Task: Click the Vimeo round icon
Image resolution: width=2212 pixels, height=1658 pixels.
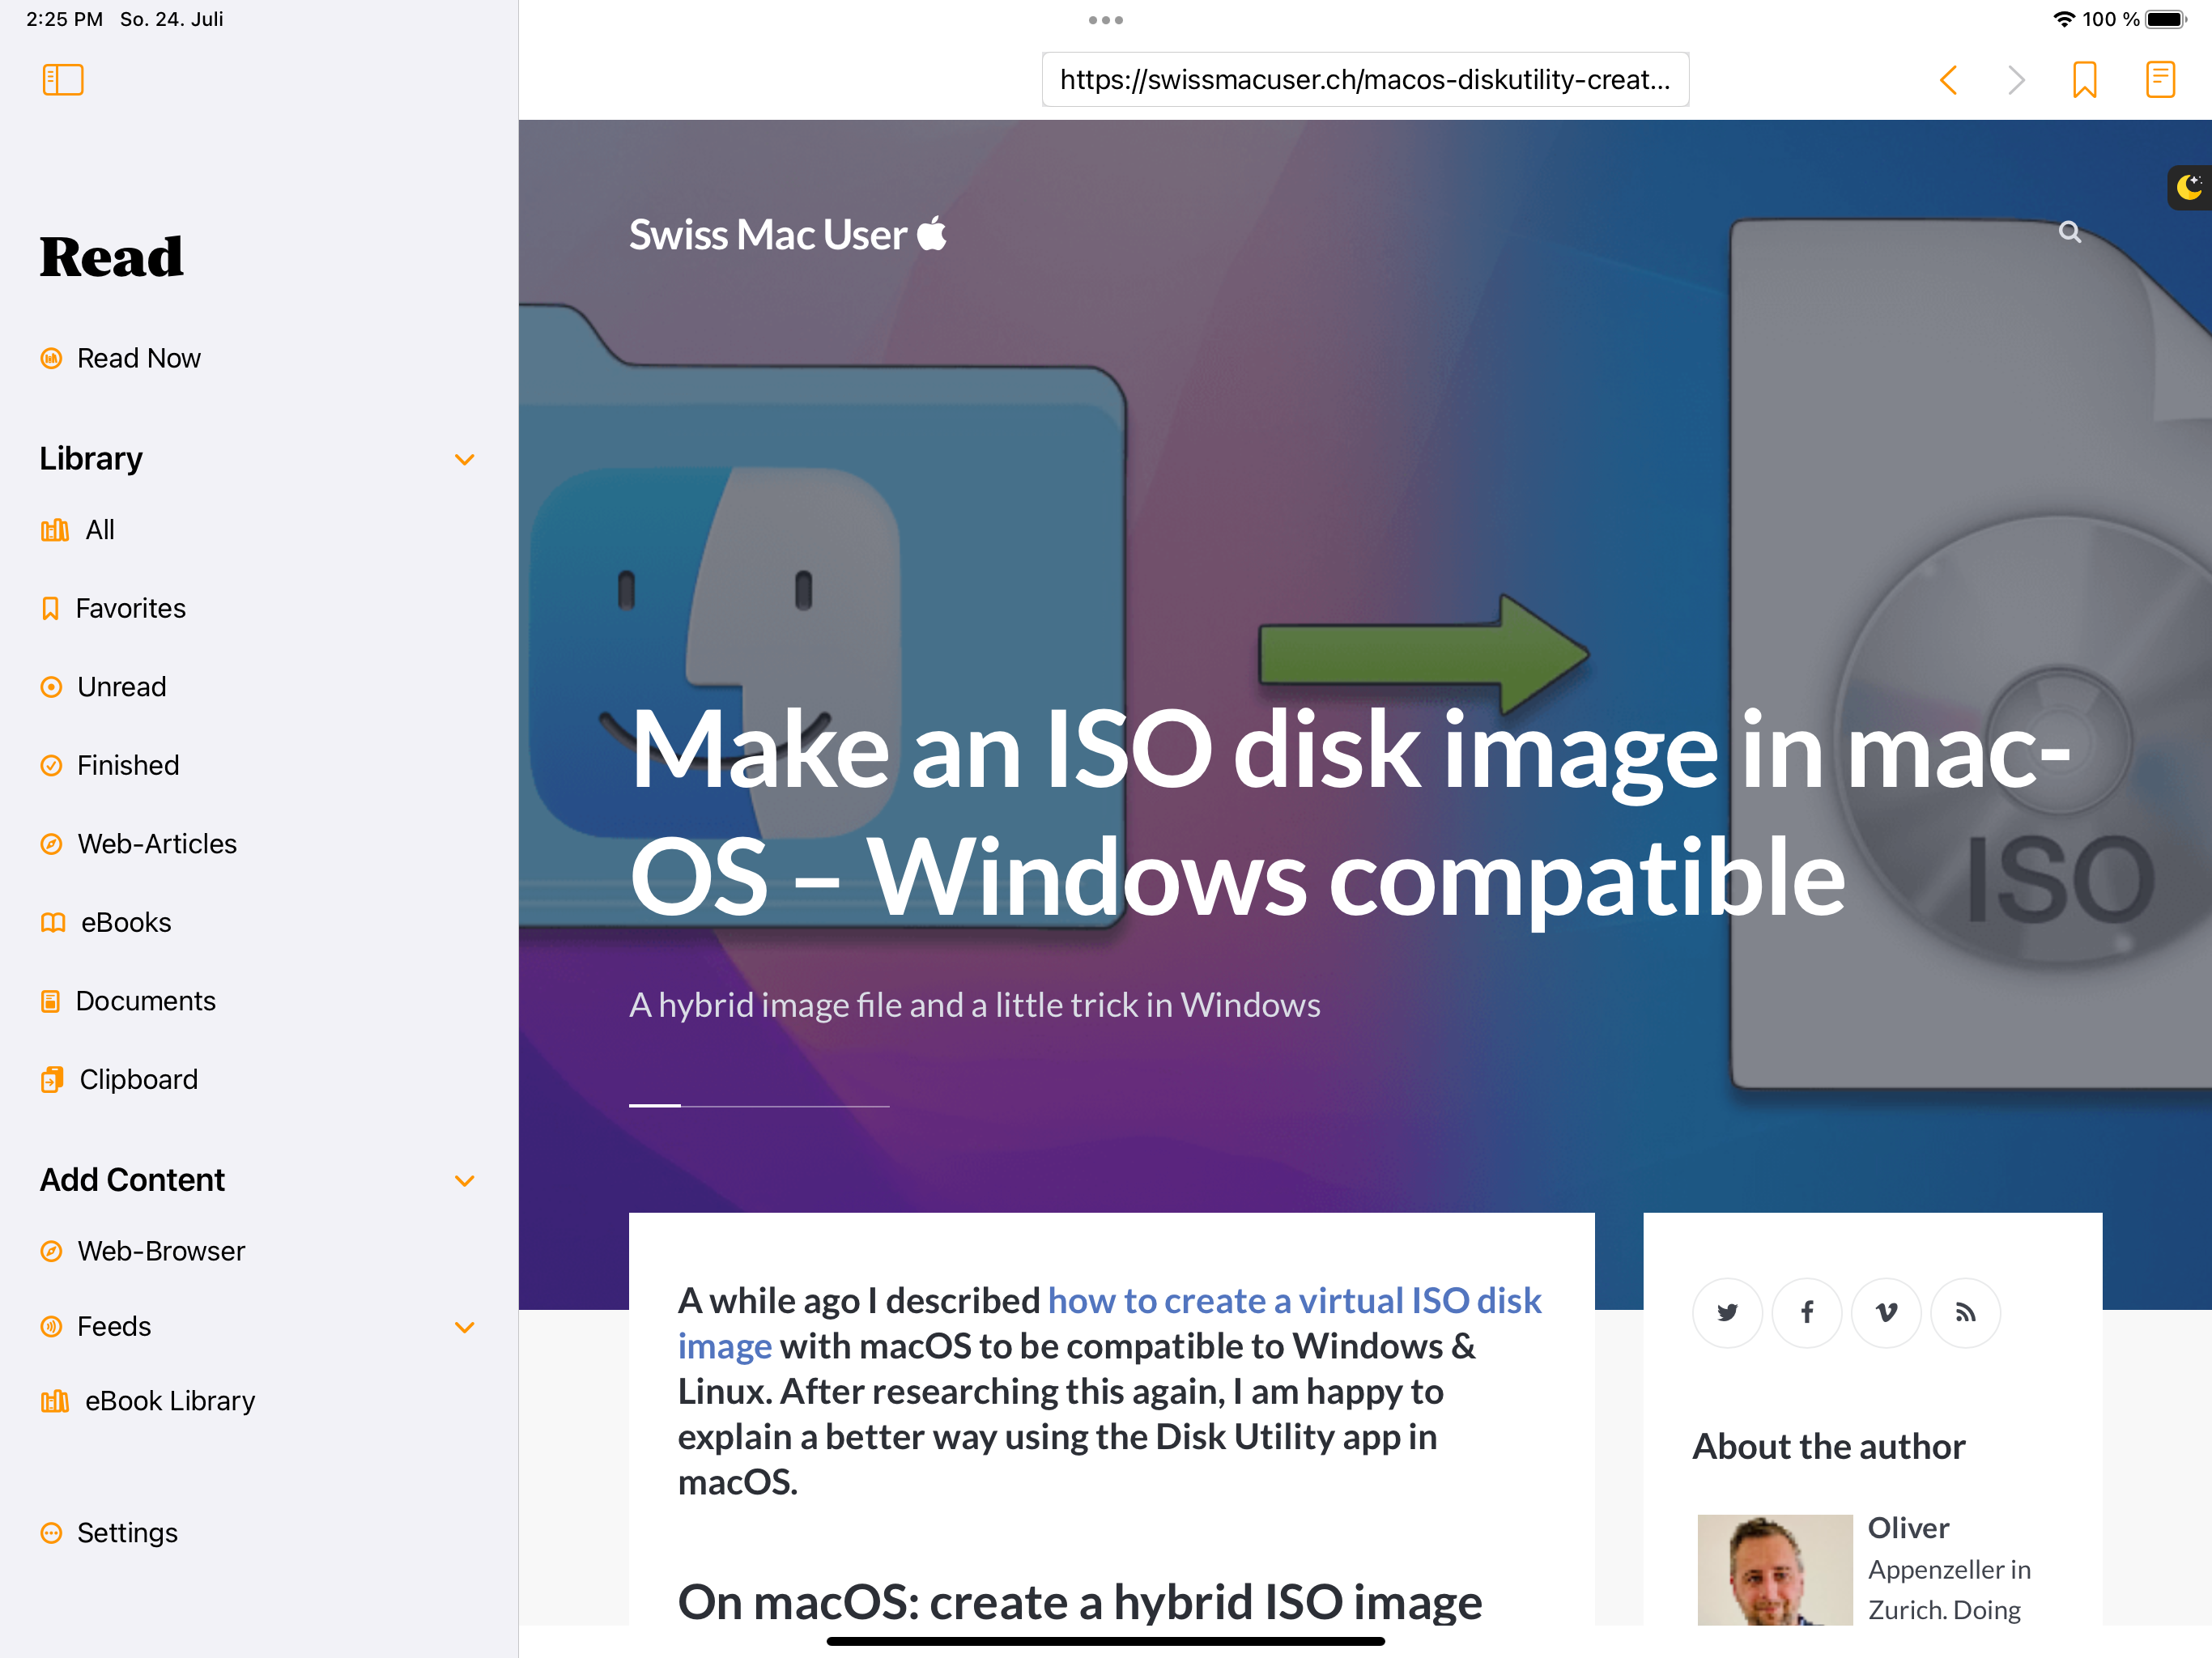Action: pos(1886,1313)
